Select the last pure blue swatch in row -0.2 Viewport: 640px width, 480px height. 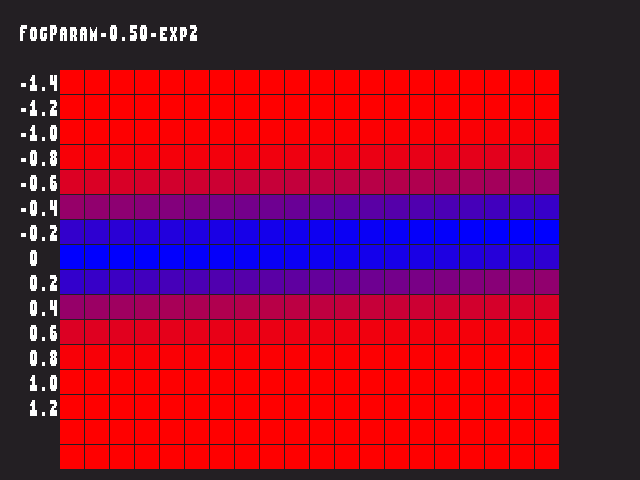pyautogui.click(x=547, y=232)
